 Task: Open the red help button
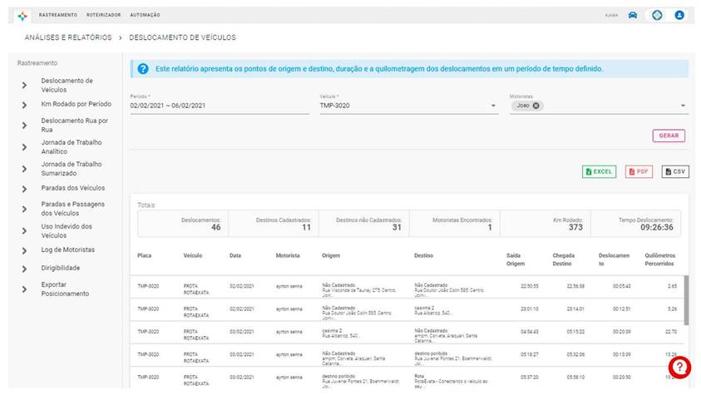click(x=679, y=367)
